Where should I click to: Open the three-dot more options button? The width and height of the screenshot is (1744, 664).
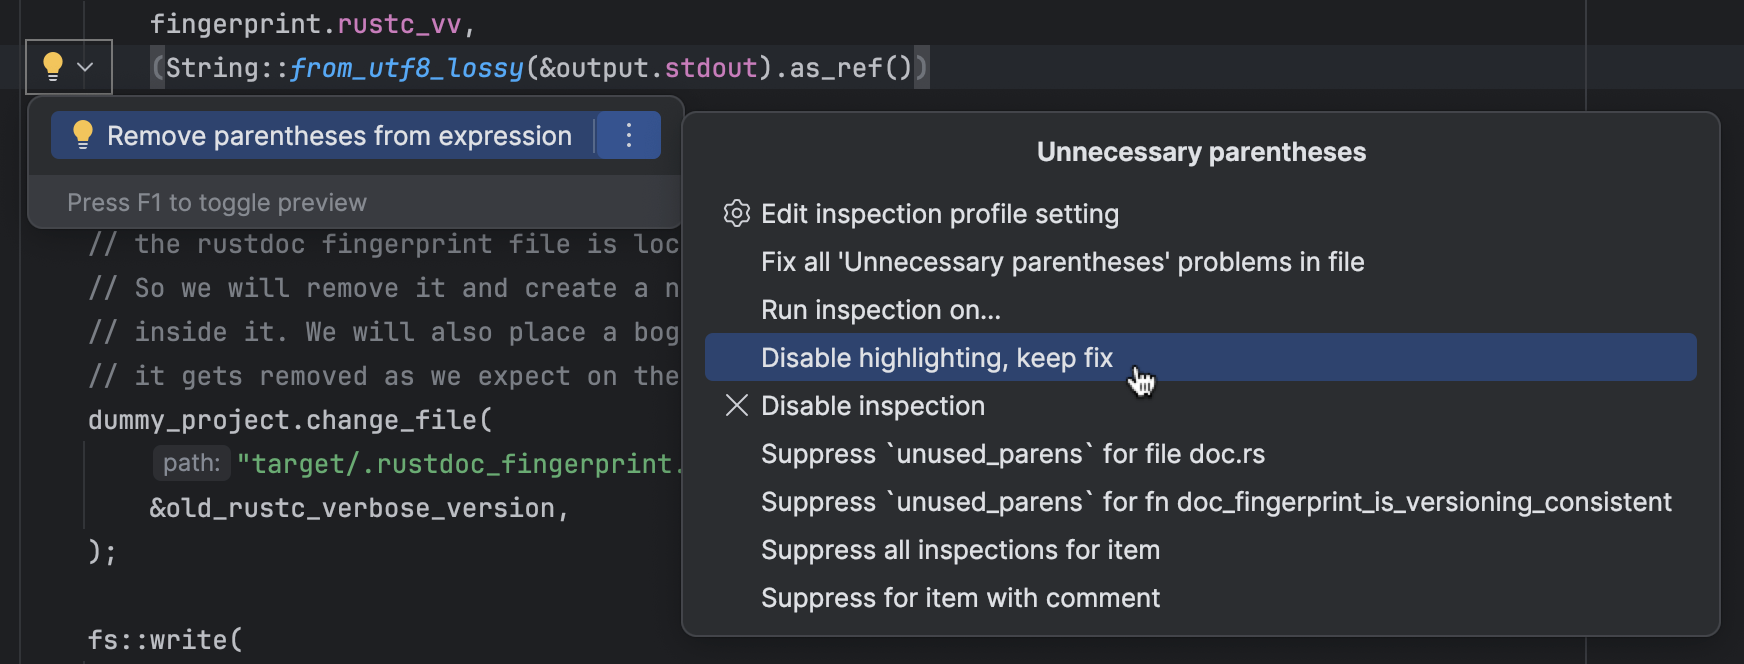[x=629, y=136]
